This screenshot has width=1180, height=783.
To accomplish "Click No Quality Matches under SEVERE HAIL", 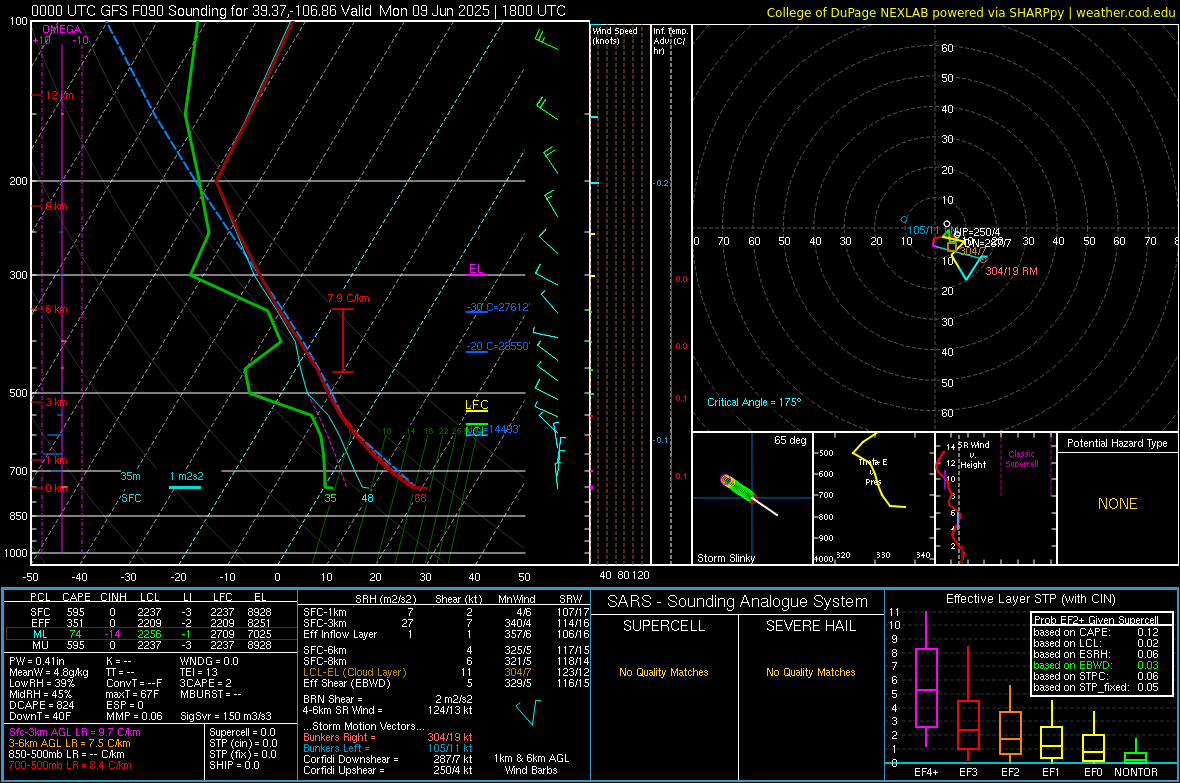I will 810,672.
